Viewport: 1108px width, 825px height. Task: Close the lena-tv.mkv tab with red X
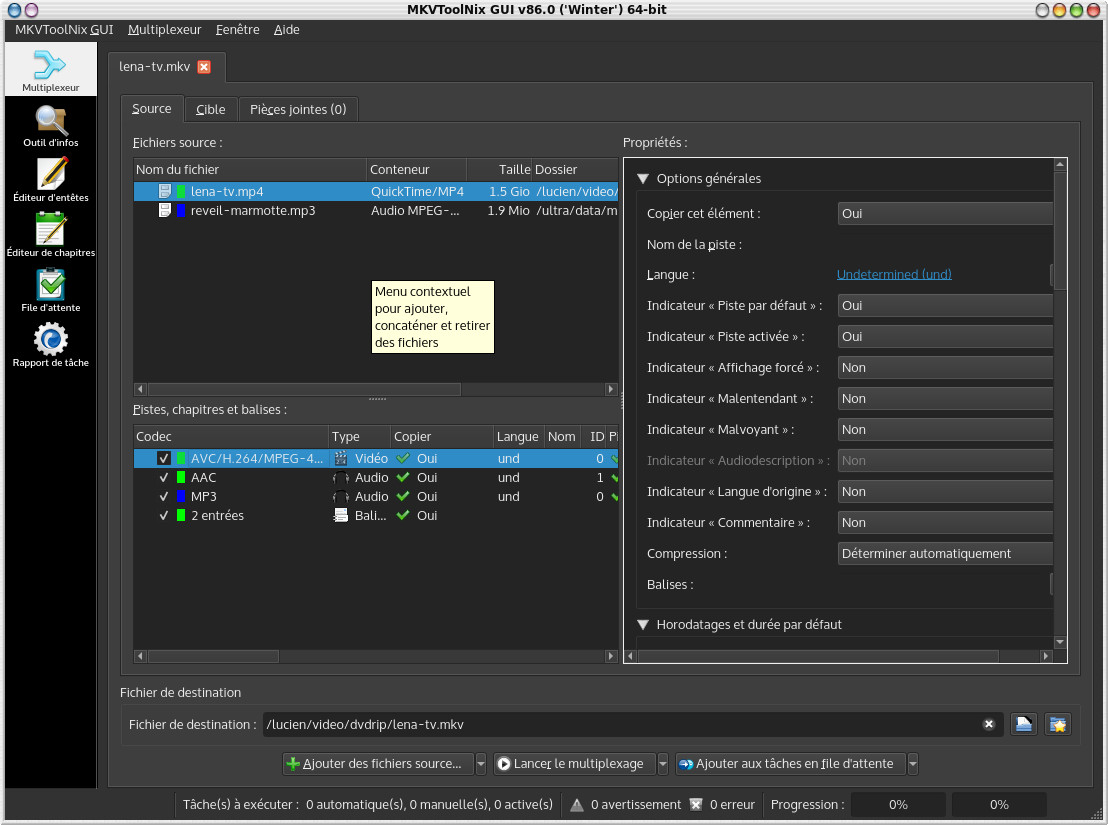204,67
